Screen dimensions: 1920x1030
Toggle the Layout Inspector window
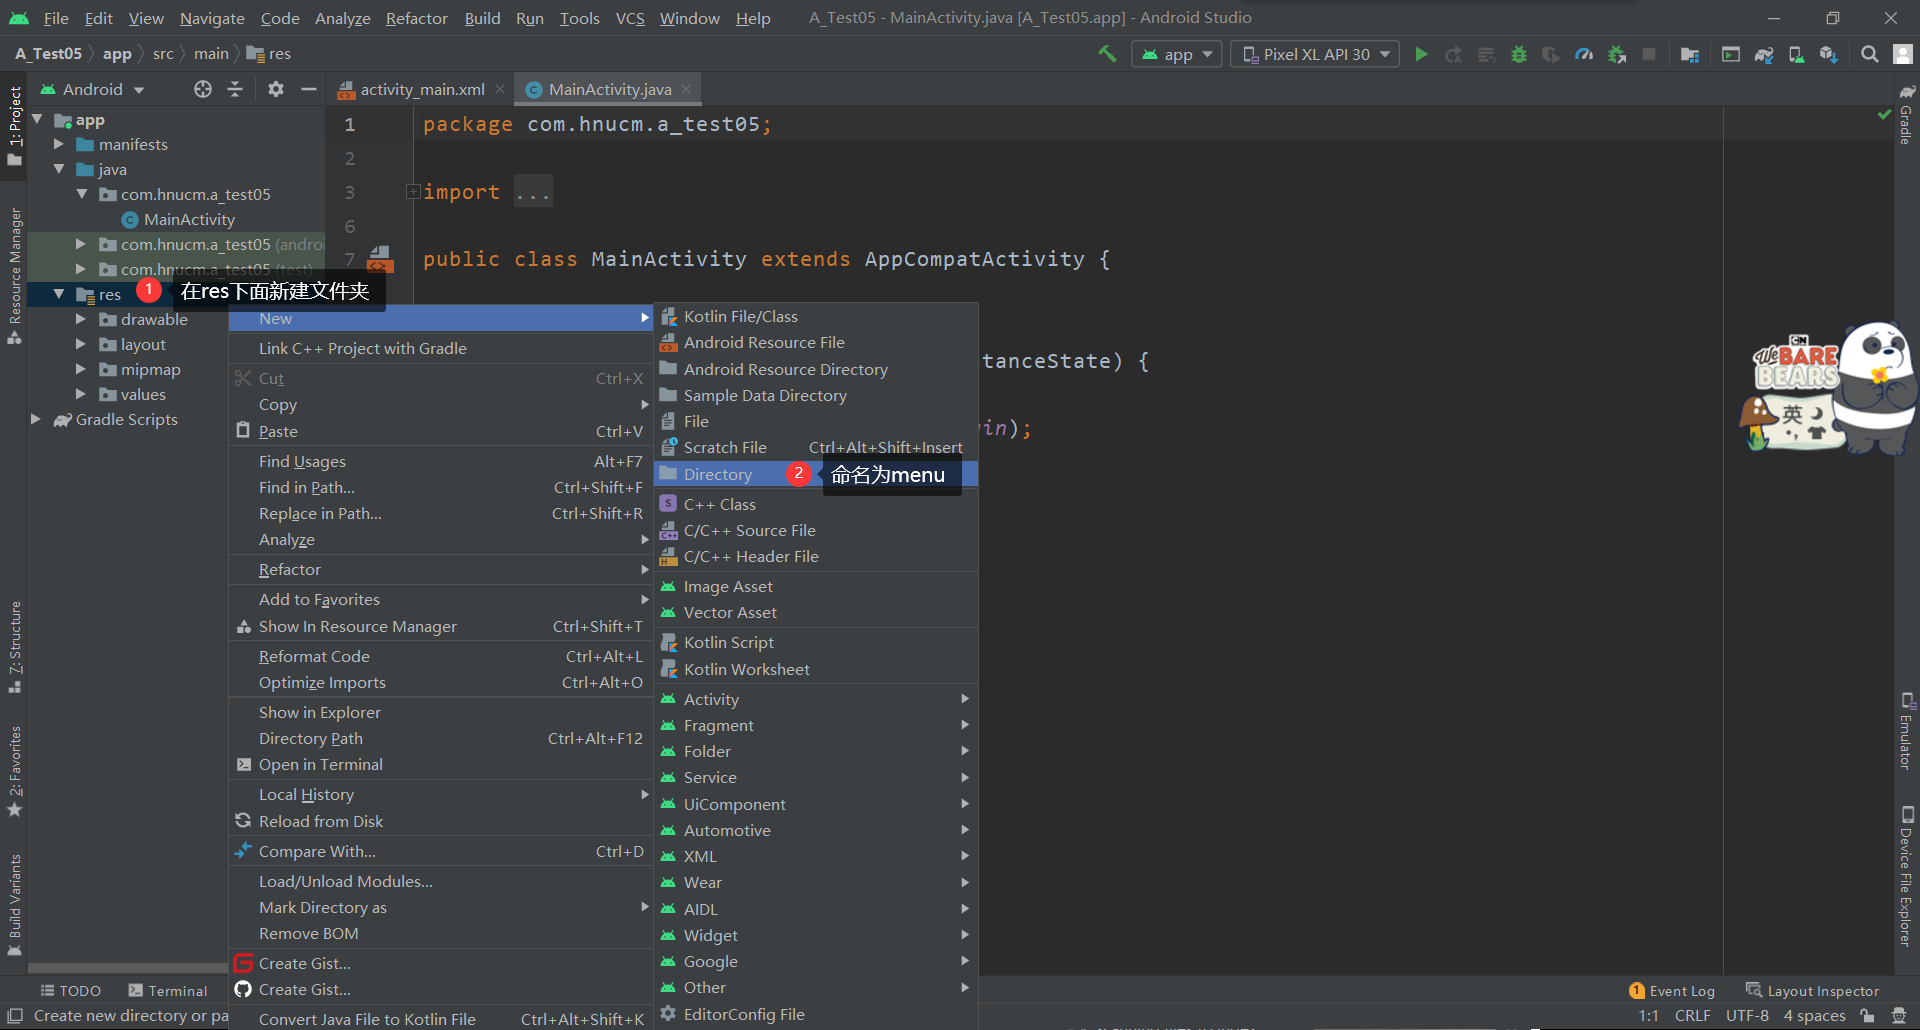1812,991
